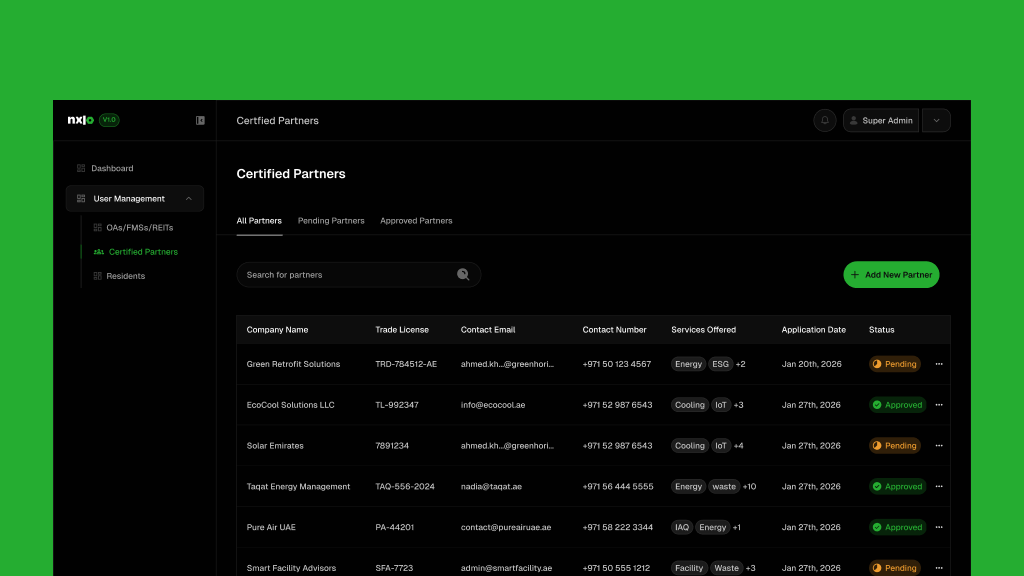Click waste tag in Taqat Energy row
The image size is (1024, 576).
pyautogui.click(x=724, y=487)
